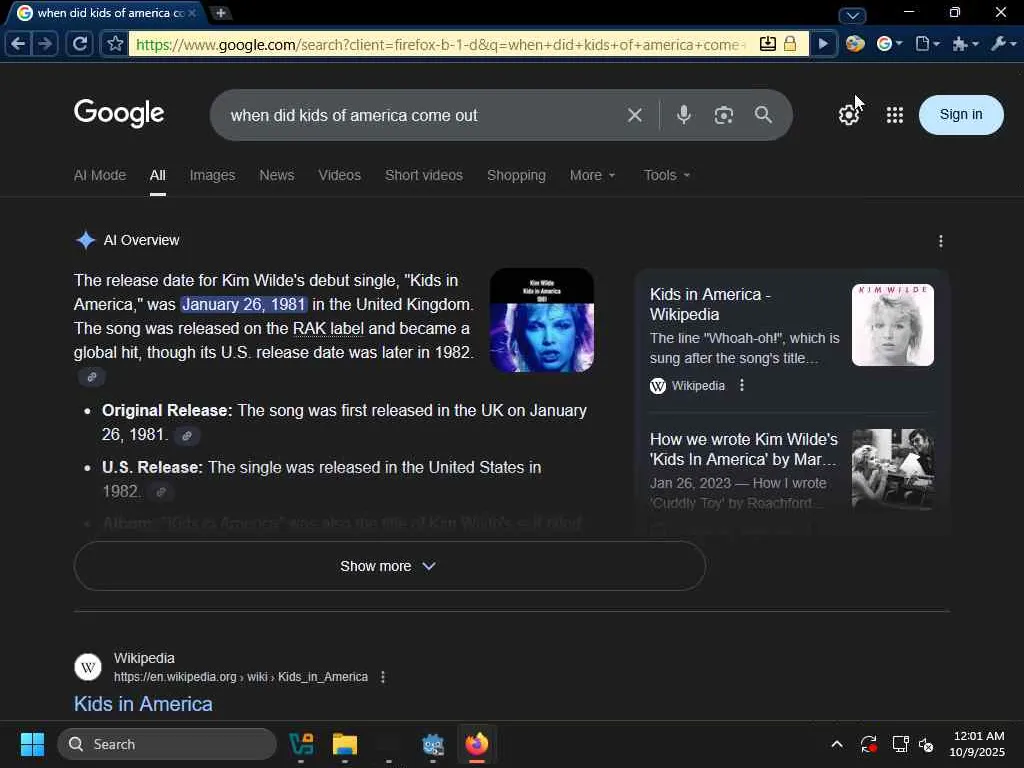Open three-dot menu next to Wikipedia result URL
This screenshot has width=1024, height=768.
(x=383, y=677)
